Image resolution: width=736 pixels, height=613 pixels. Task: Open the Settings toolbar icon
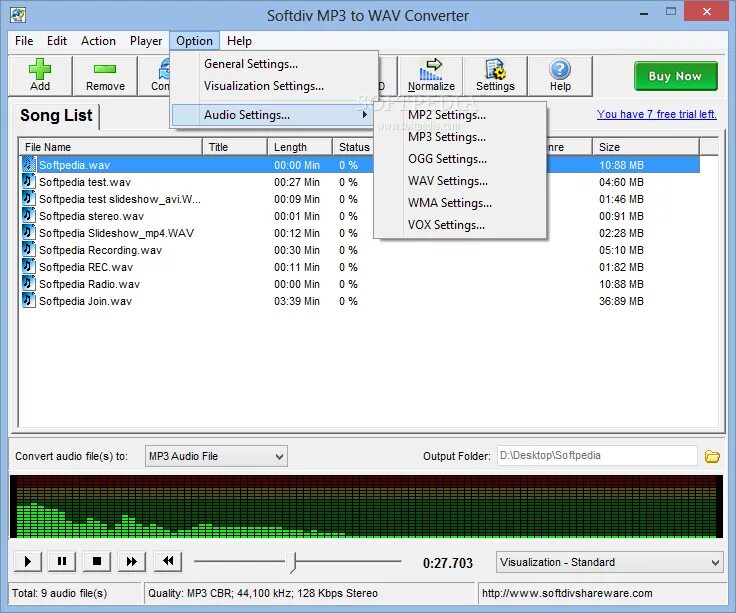point(495,76)
